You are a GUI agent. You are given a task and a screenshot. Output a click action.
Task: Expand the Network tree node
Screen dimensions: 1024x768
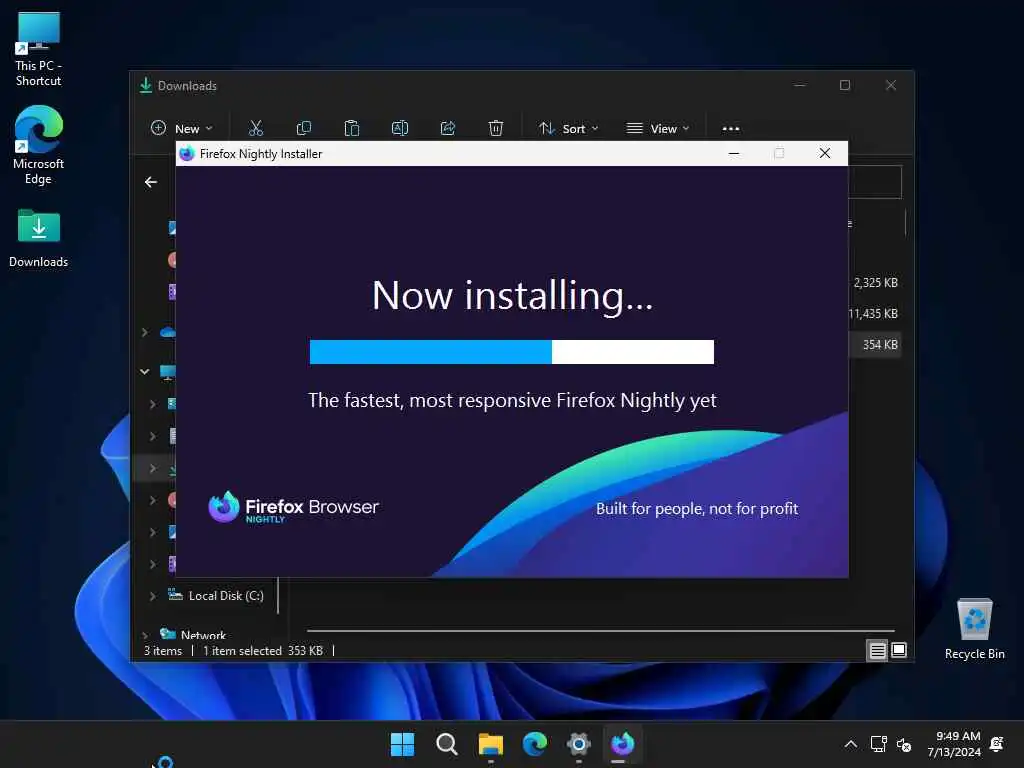[145, 635]
